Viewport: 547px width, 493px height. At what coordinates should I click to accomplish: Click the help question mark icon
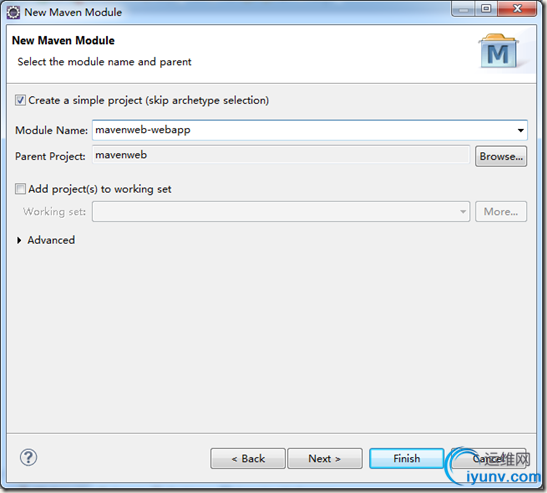pos(29,457)
